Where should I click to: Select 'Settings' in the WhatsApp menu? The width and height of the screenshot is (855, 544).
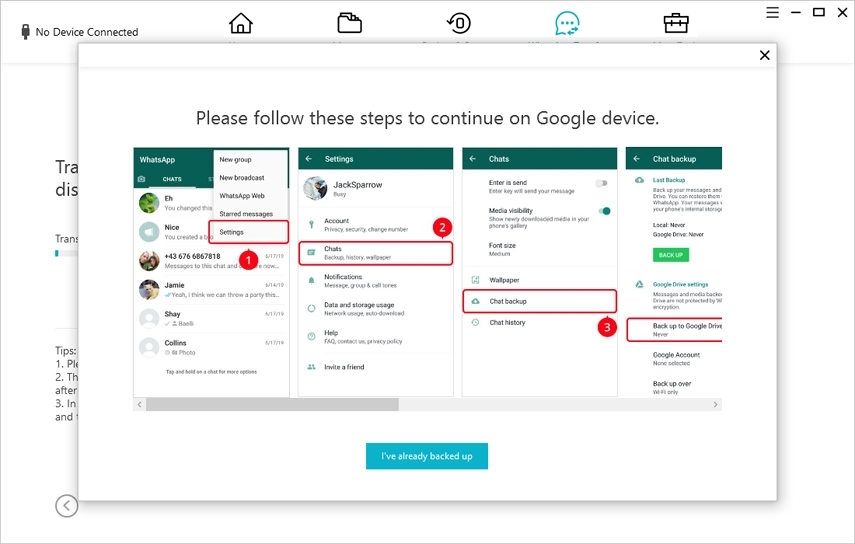pos(249,232)
